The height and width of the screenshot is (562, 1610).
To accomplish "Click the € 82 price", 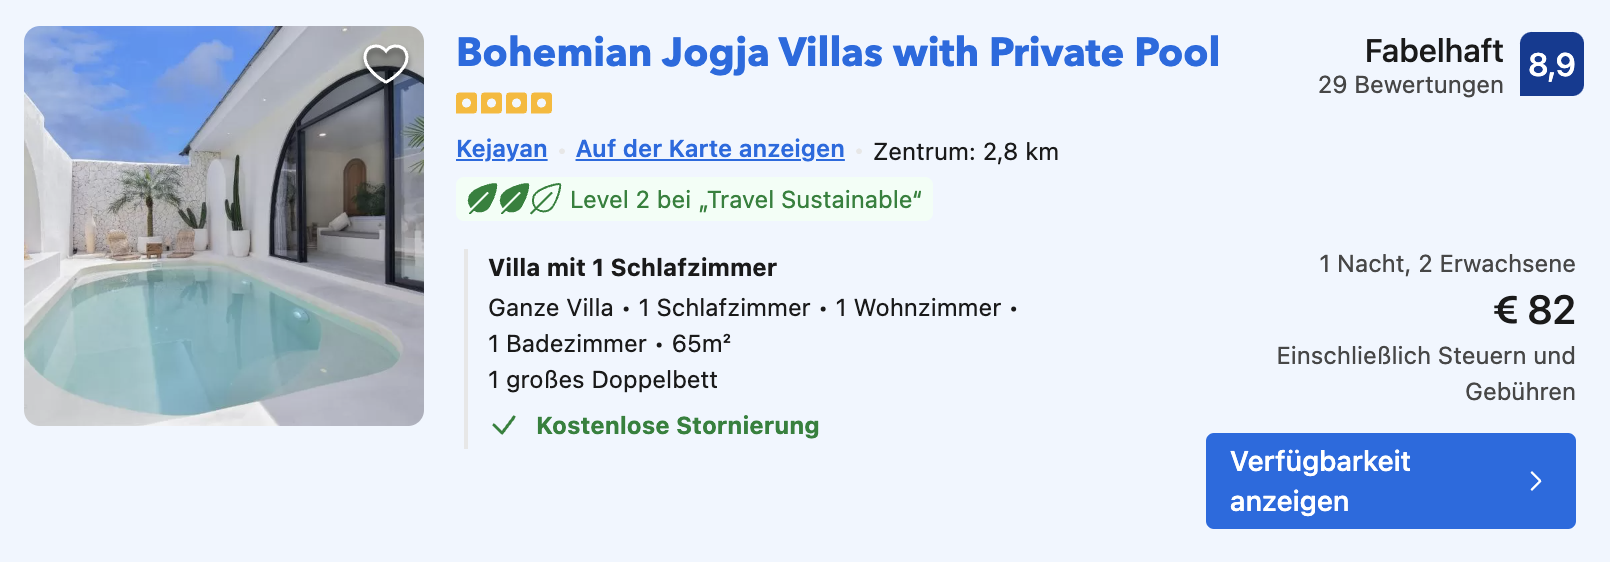I will [x=1535, y=310].
